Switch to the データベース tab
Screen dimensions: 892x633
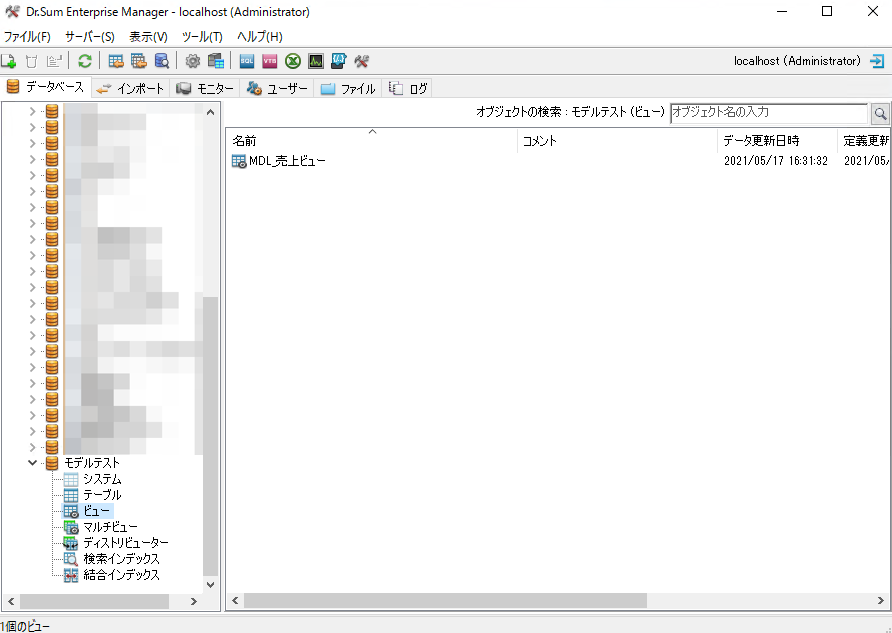click(x=45, y=87)
